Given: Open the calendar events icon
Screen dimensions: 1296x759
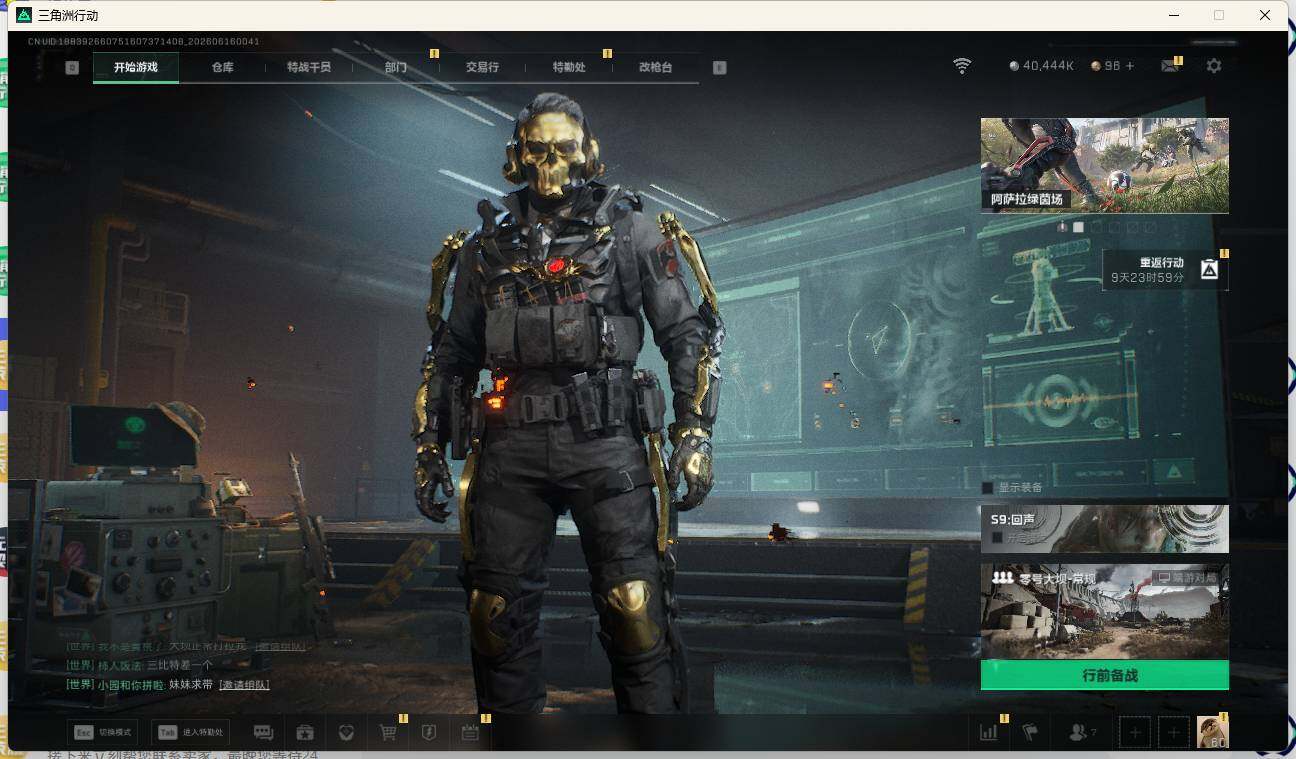Looking at the screenshot, I should tap(470, 733).
